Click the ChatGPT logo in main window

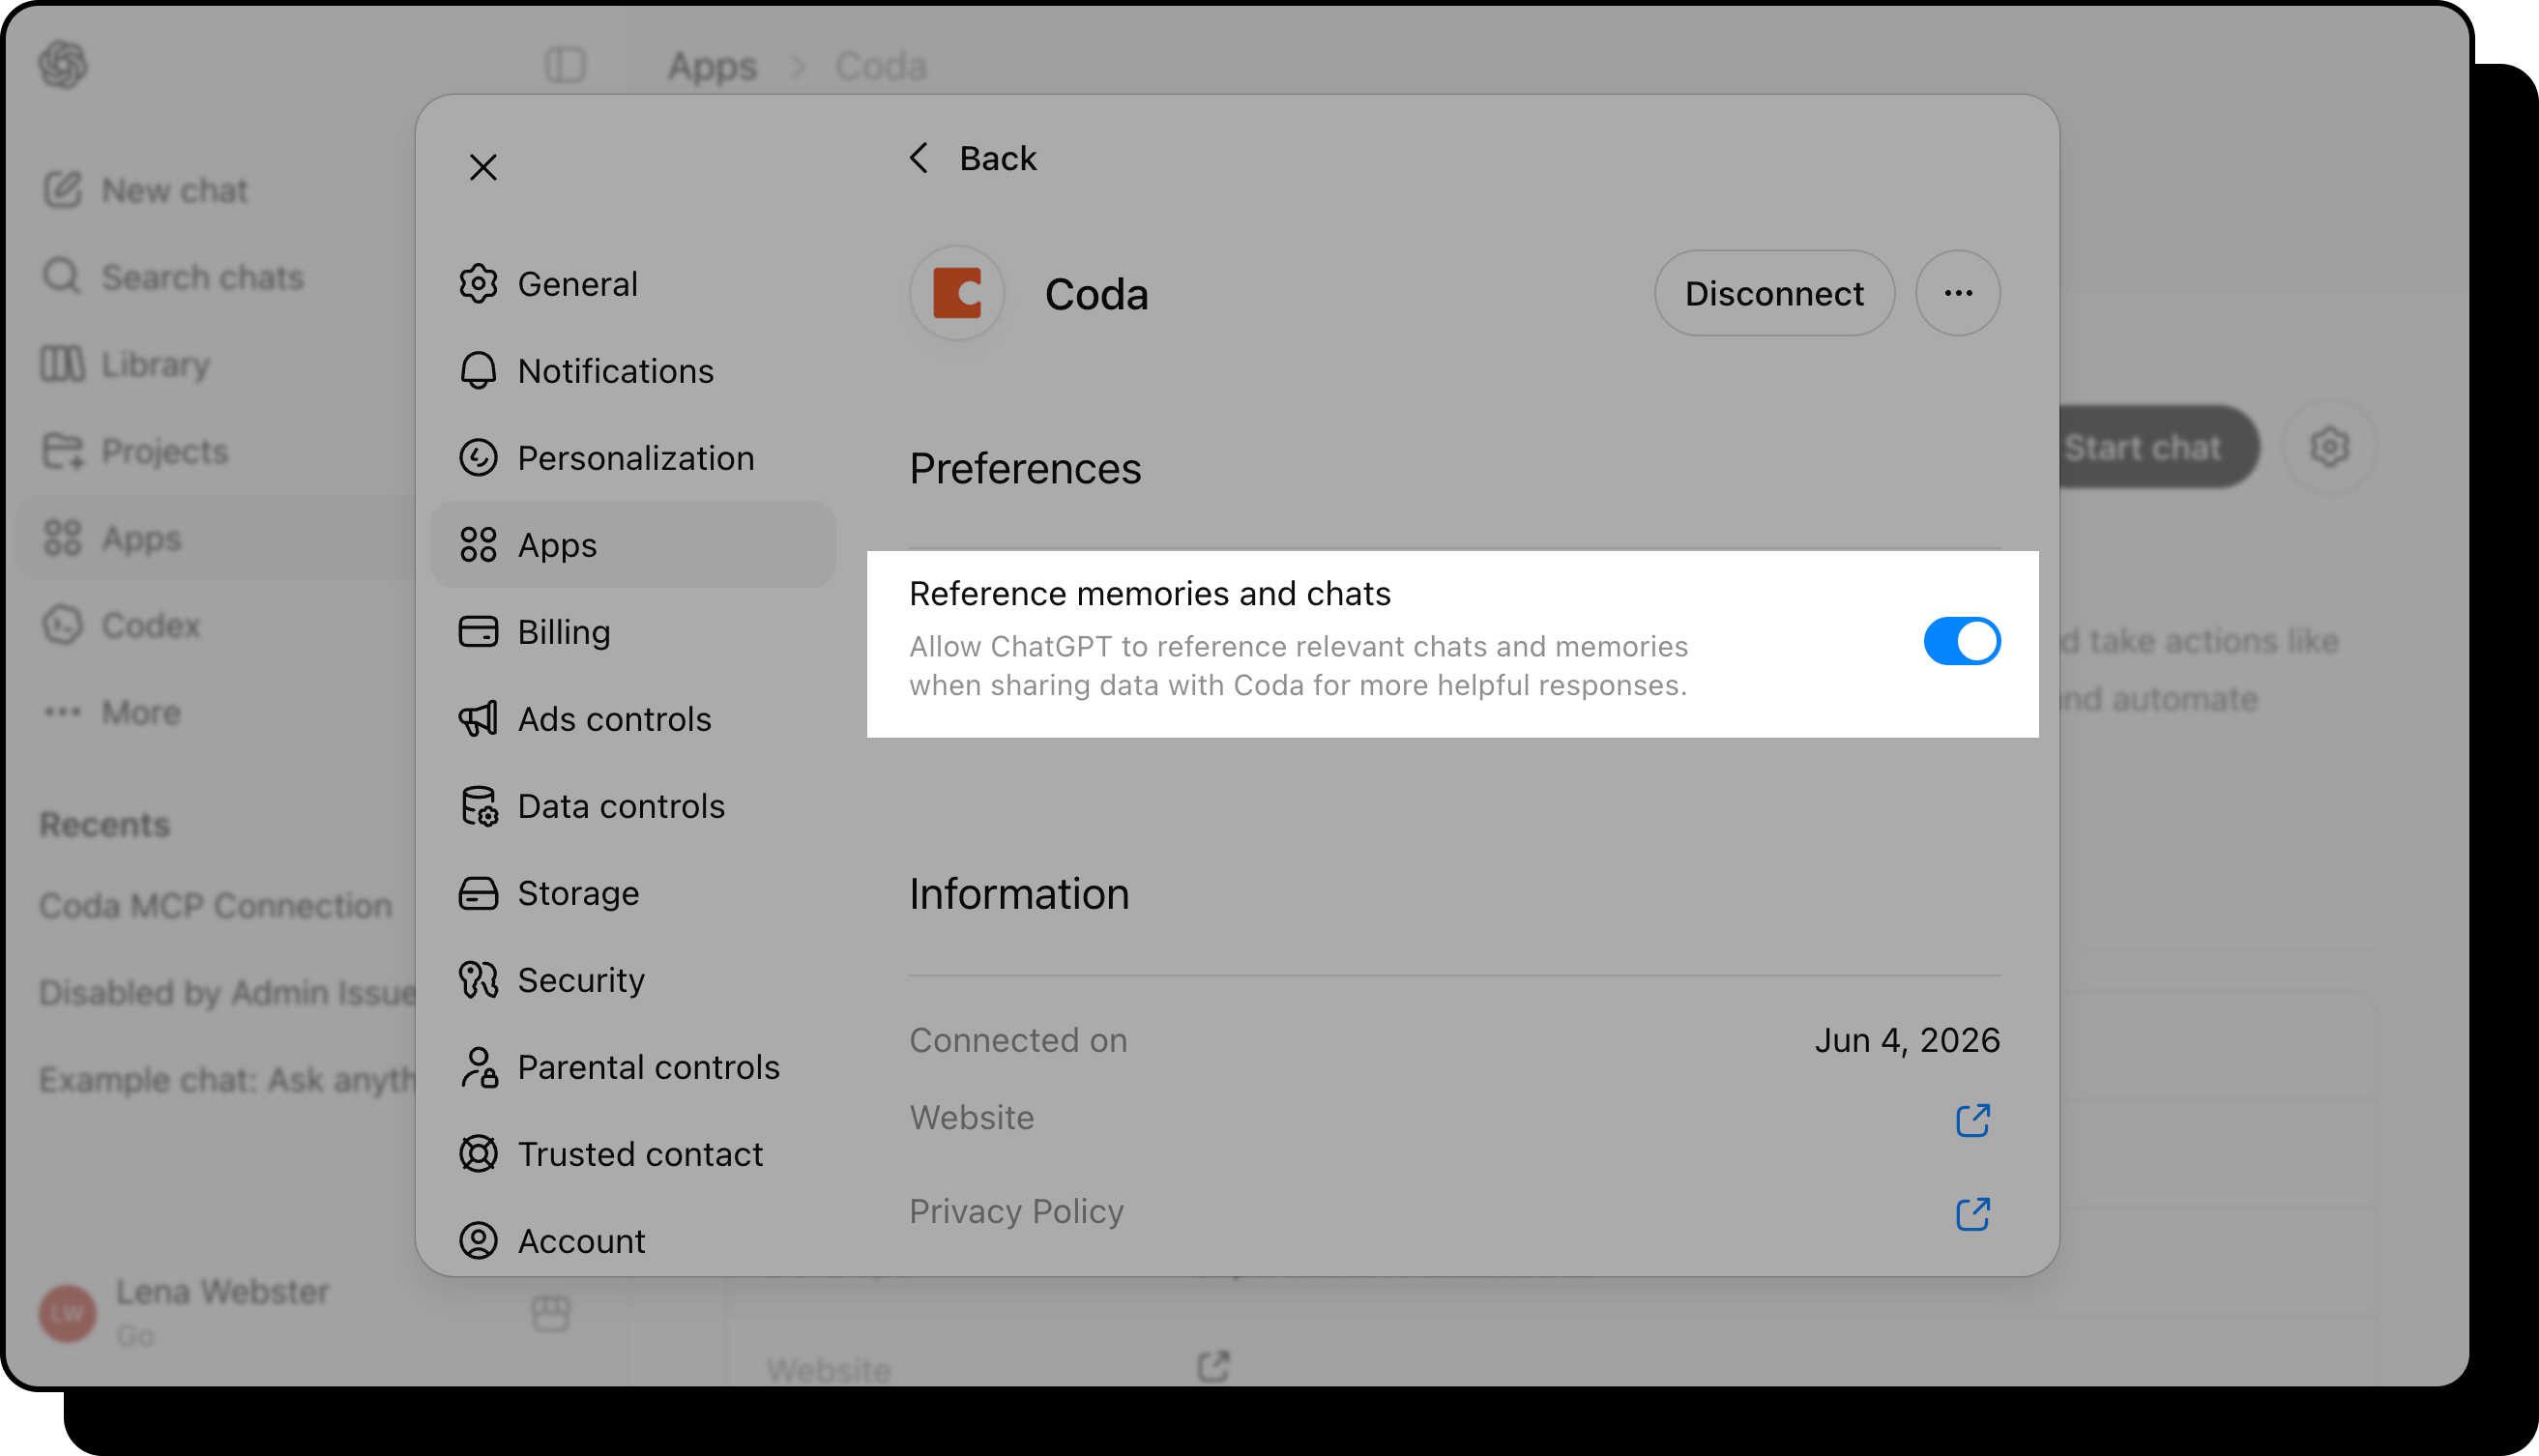click(63, 65)
